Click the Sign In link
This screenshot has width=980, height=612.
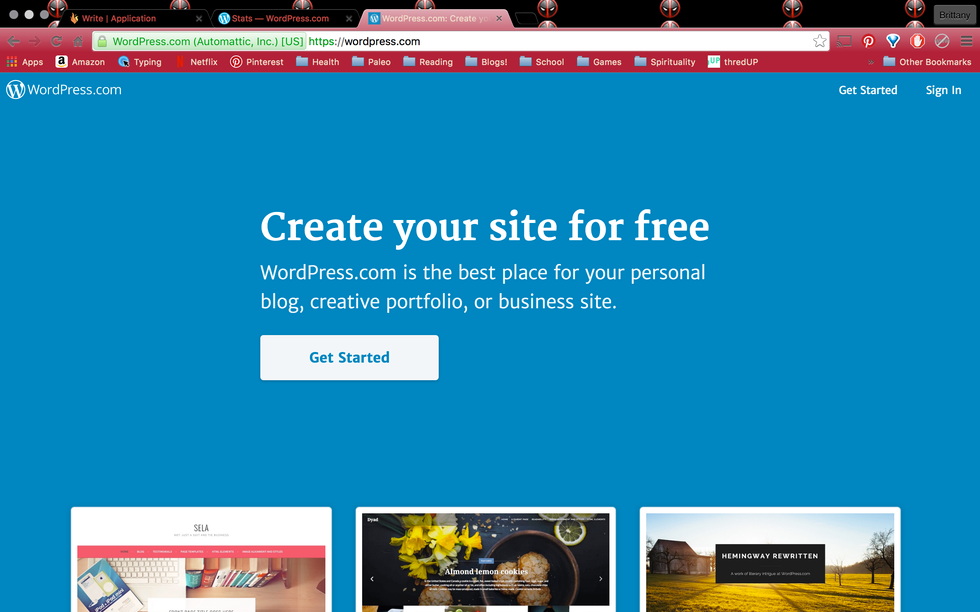(943, 90)
